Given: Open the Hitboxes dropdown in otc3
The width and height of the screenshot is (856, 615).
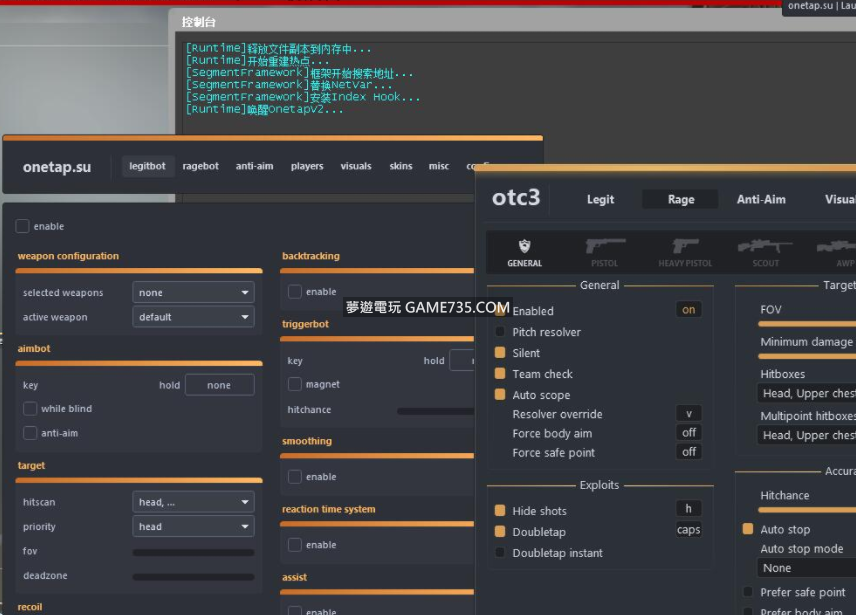Looking at the screenshot, I should point(806,393).
